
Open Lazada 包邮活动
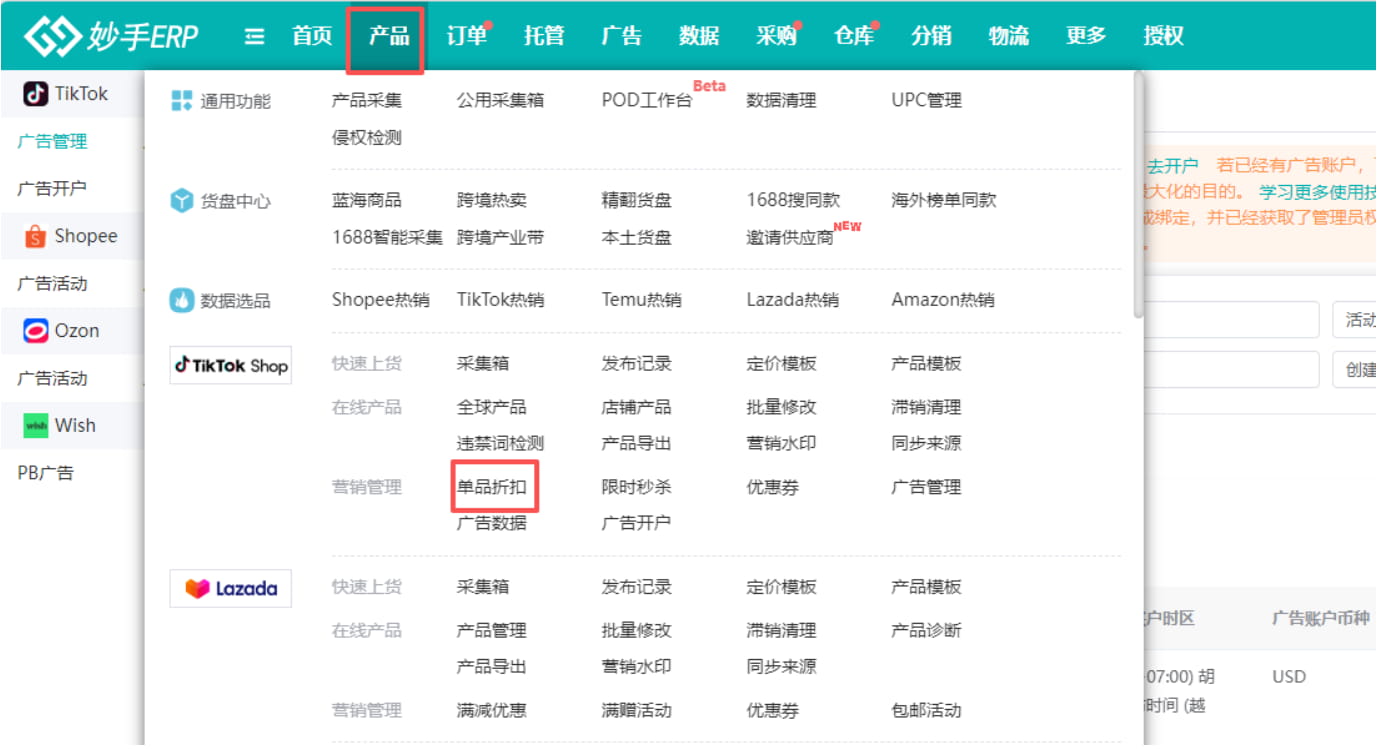[x=927, y=711]
